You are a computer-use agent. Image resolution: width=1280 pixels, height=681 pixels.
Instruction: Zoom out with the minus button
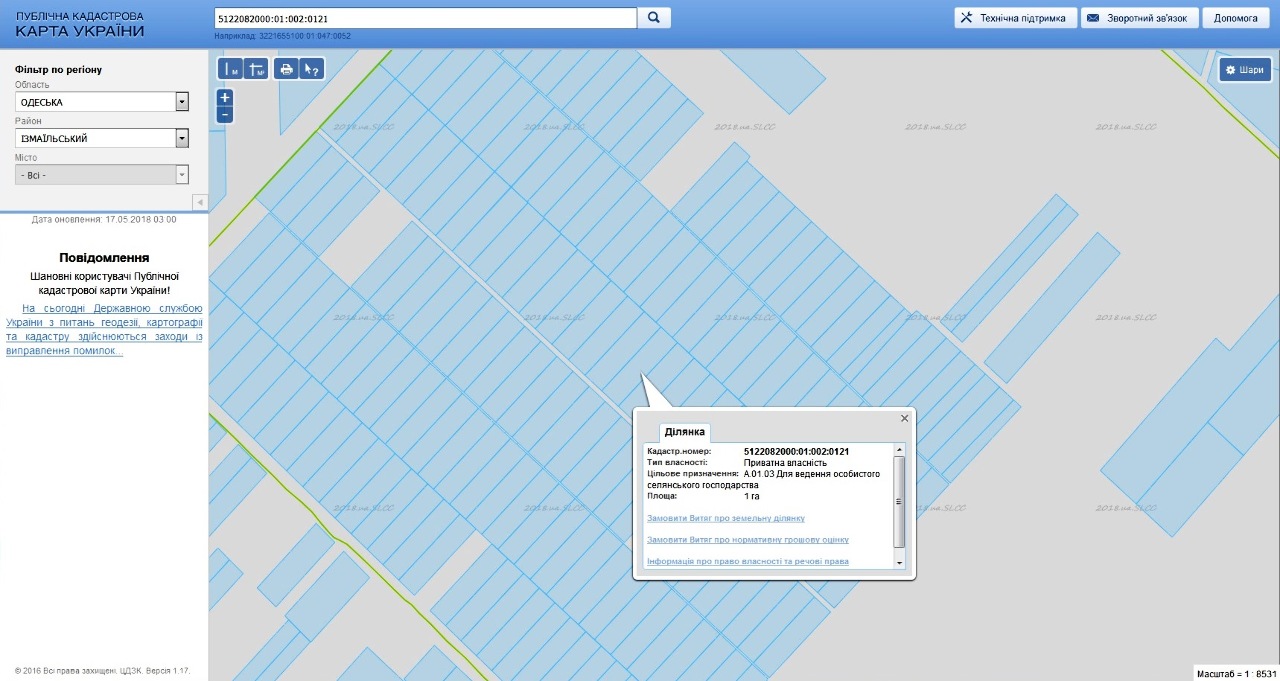(x=225, y=115)
